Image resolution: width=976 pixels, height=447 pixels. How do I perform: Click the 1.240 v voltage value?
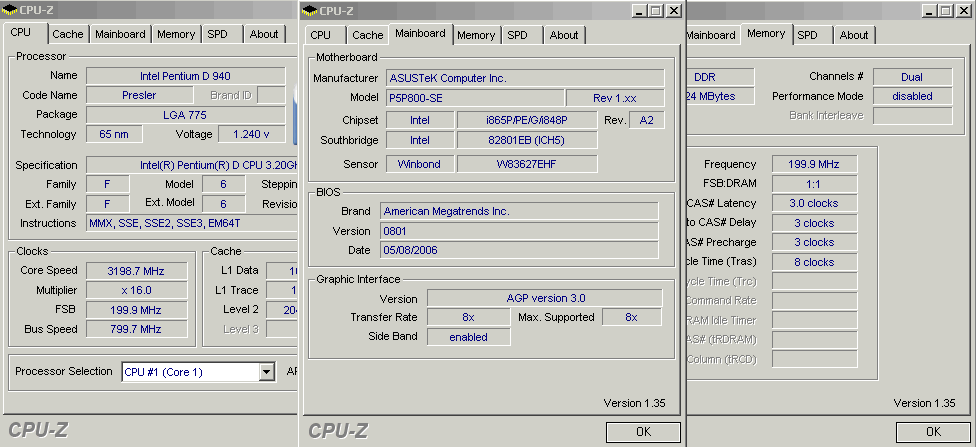coord(251,134)
